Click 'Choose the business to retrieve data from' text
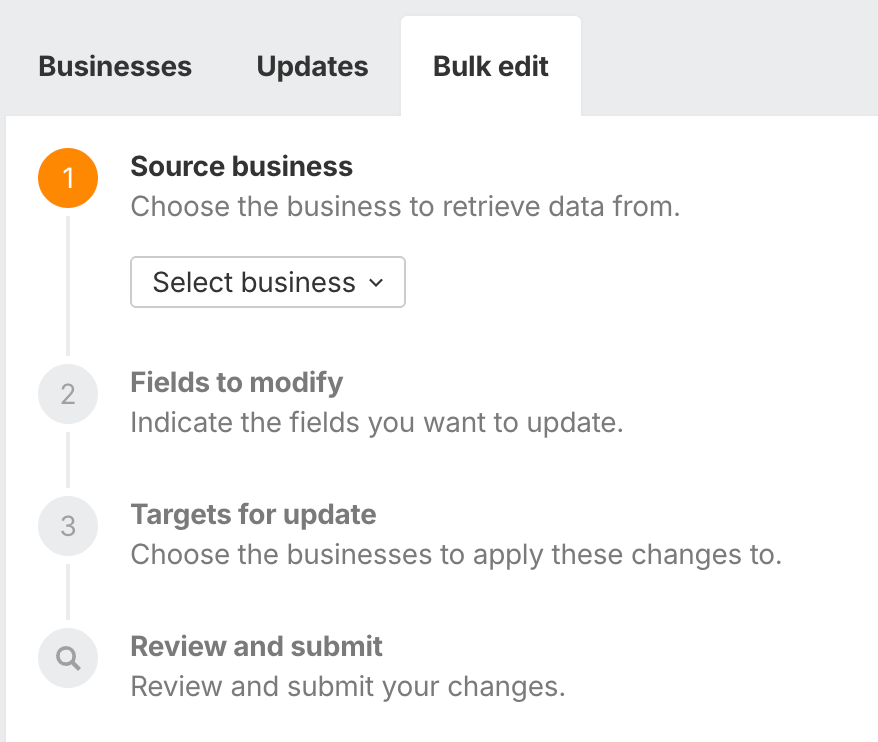Image resolution: width=878 pixels, height=742 pixels. pos(405,207)
